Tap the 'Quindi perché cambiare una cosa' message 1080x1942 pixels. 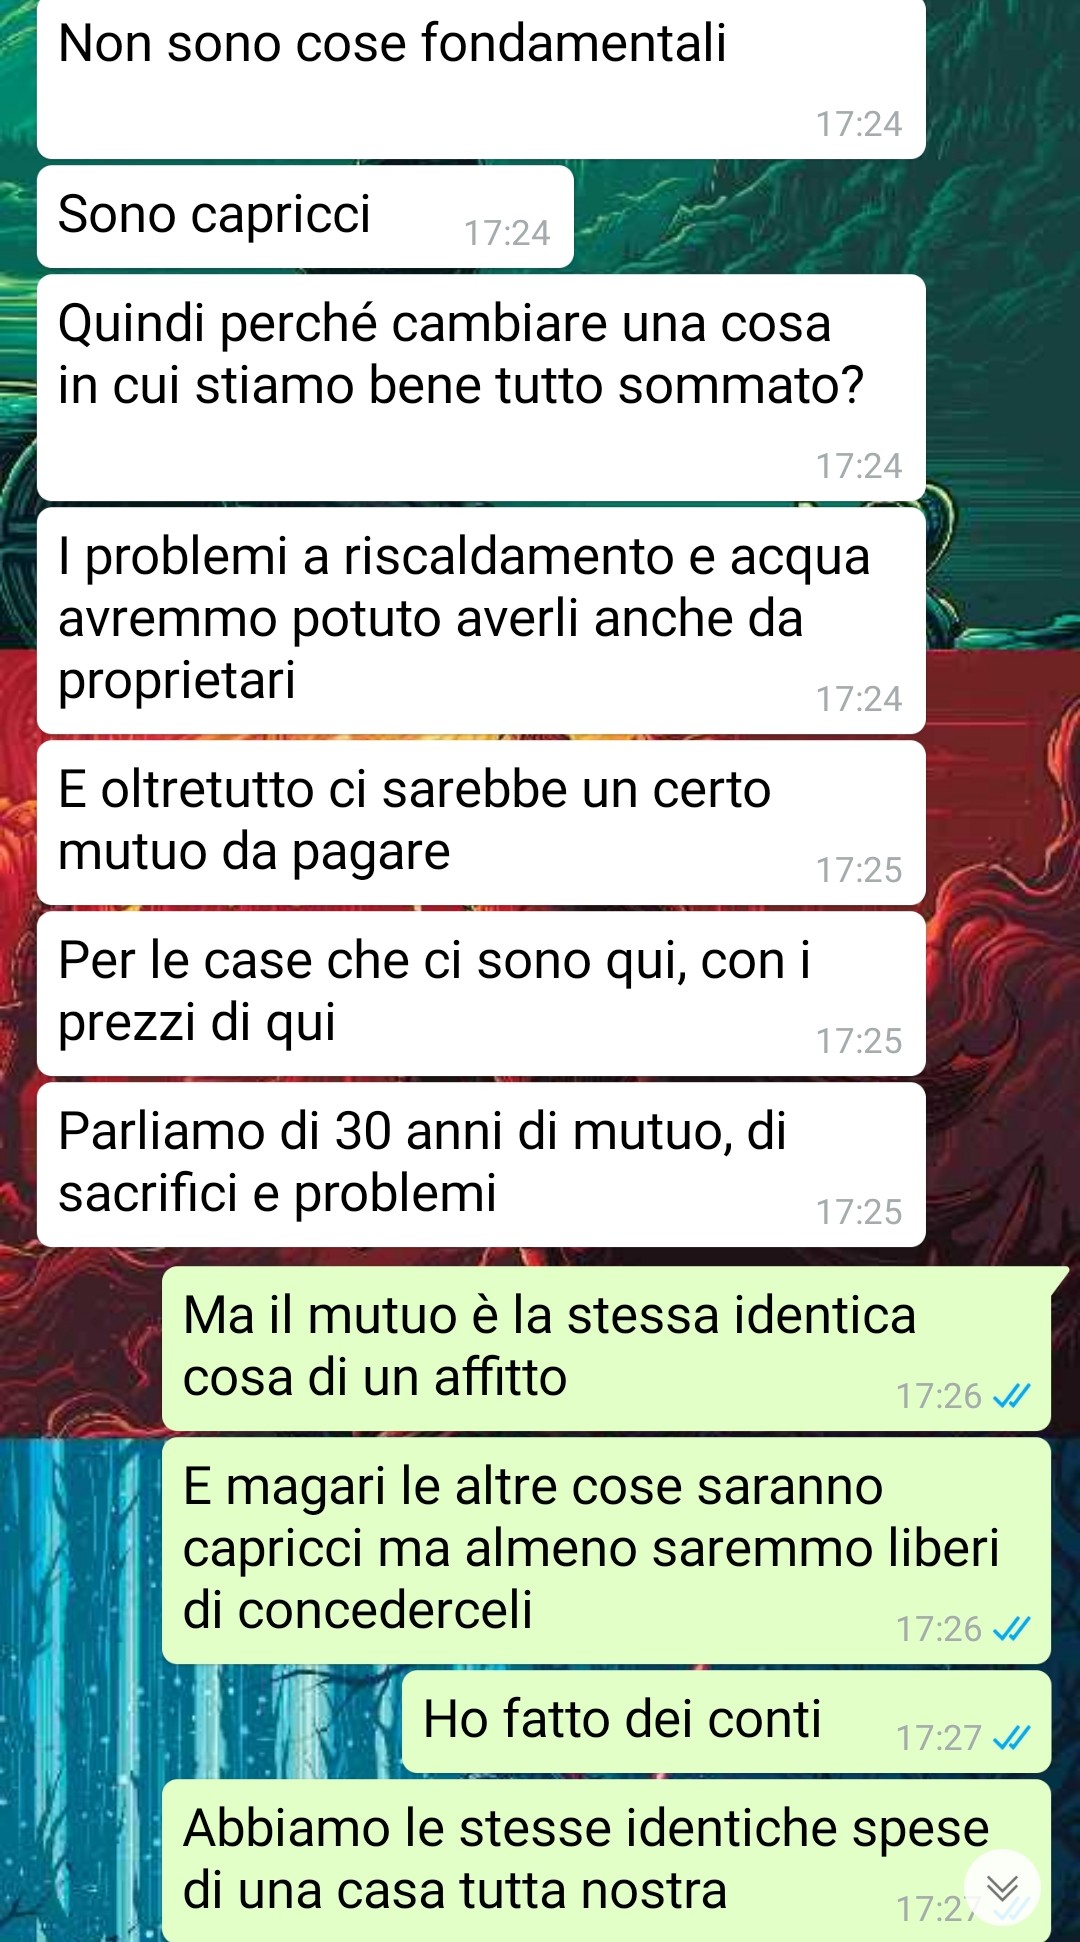pyautogui.click(x=481, y=387)
